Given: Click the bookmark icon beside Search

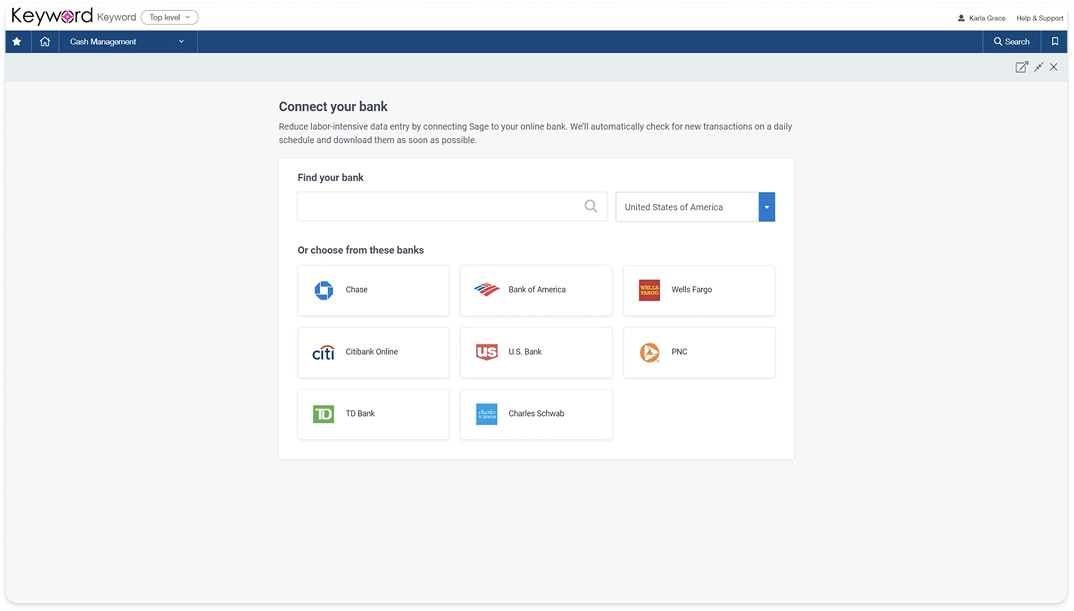Looking at the screenshot, I should (1055, 42).
